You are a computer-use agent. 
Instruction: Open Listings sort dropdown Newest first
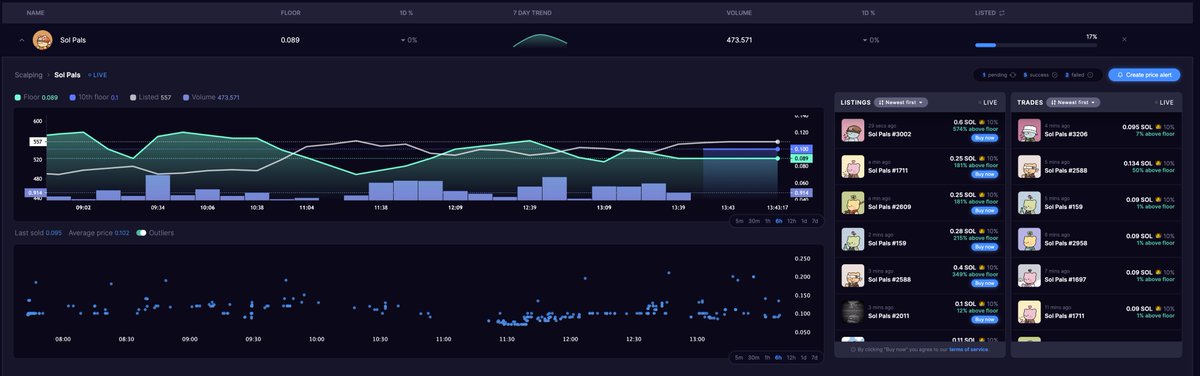click(901, 102)
